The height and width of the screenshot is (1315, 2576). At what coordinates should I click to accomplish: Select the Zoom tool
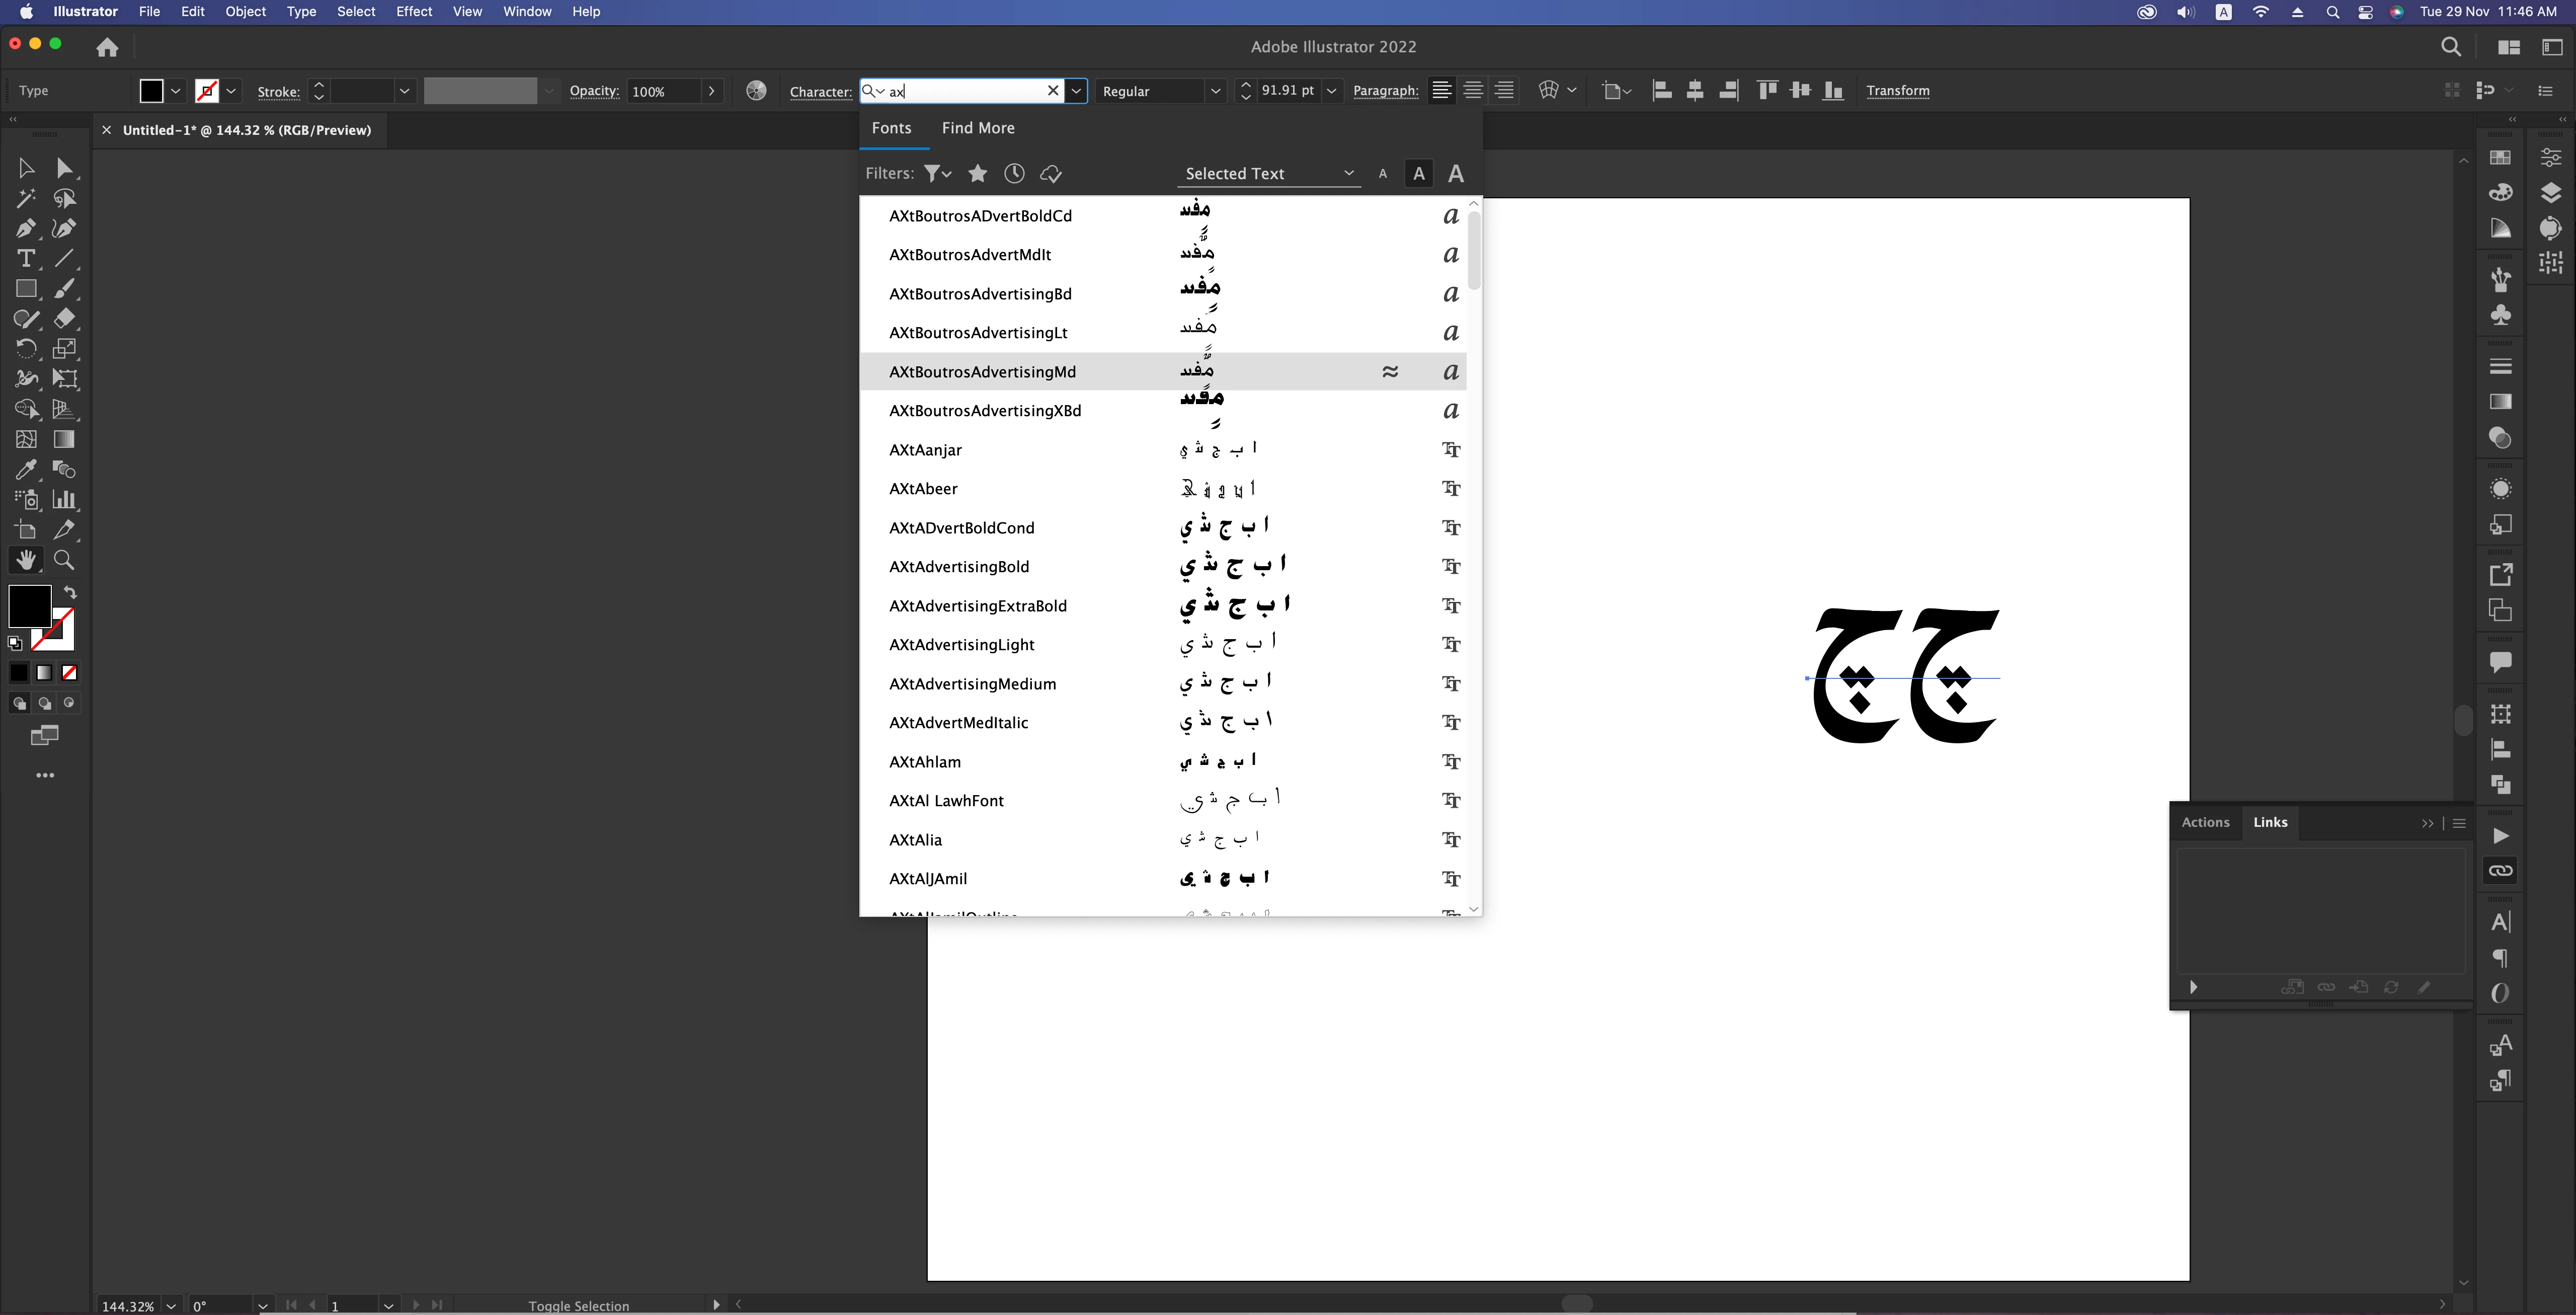pos(64,560)
